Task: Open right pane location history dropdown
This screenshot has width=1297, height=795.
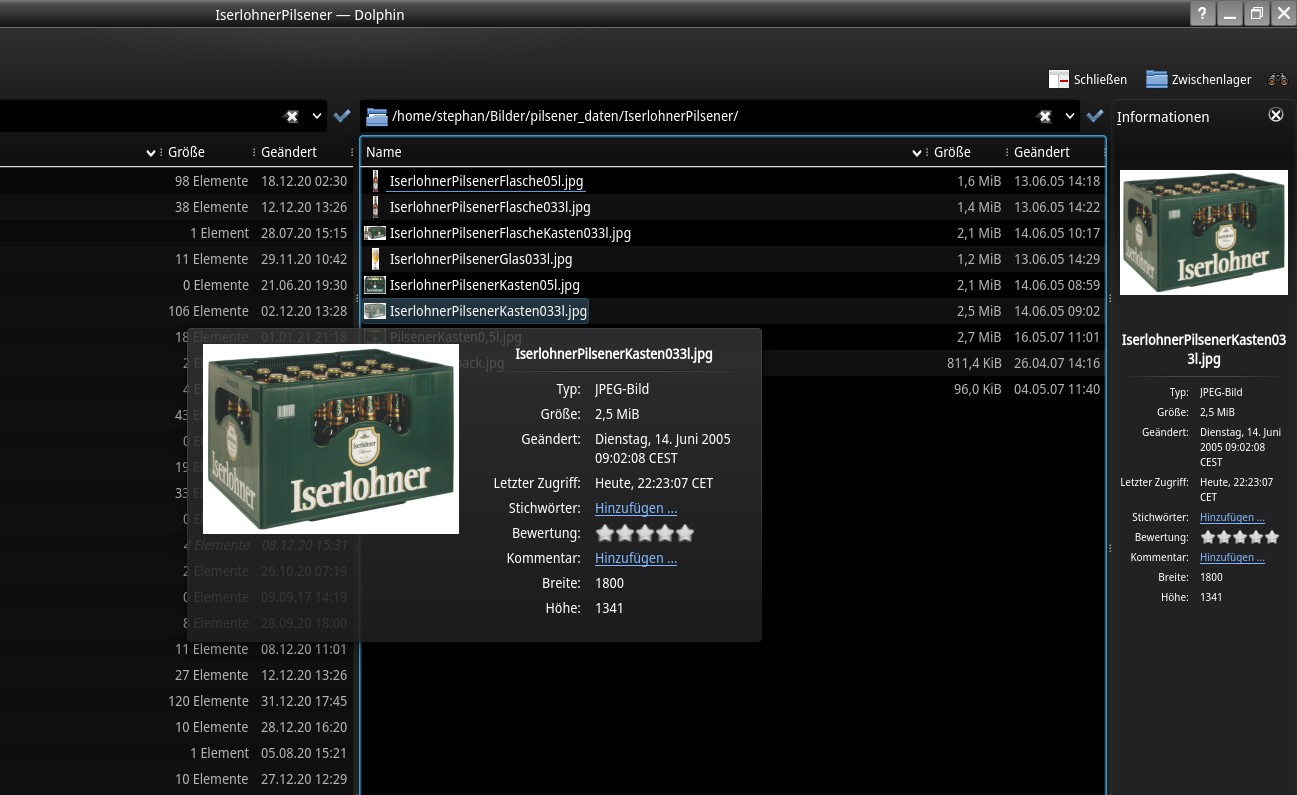Action: (1070, 116)
